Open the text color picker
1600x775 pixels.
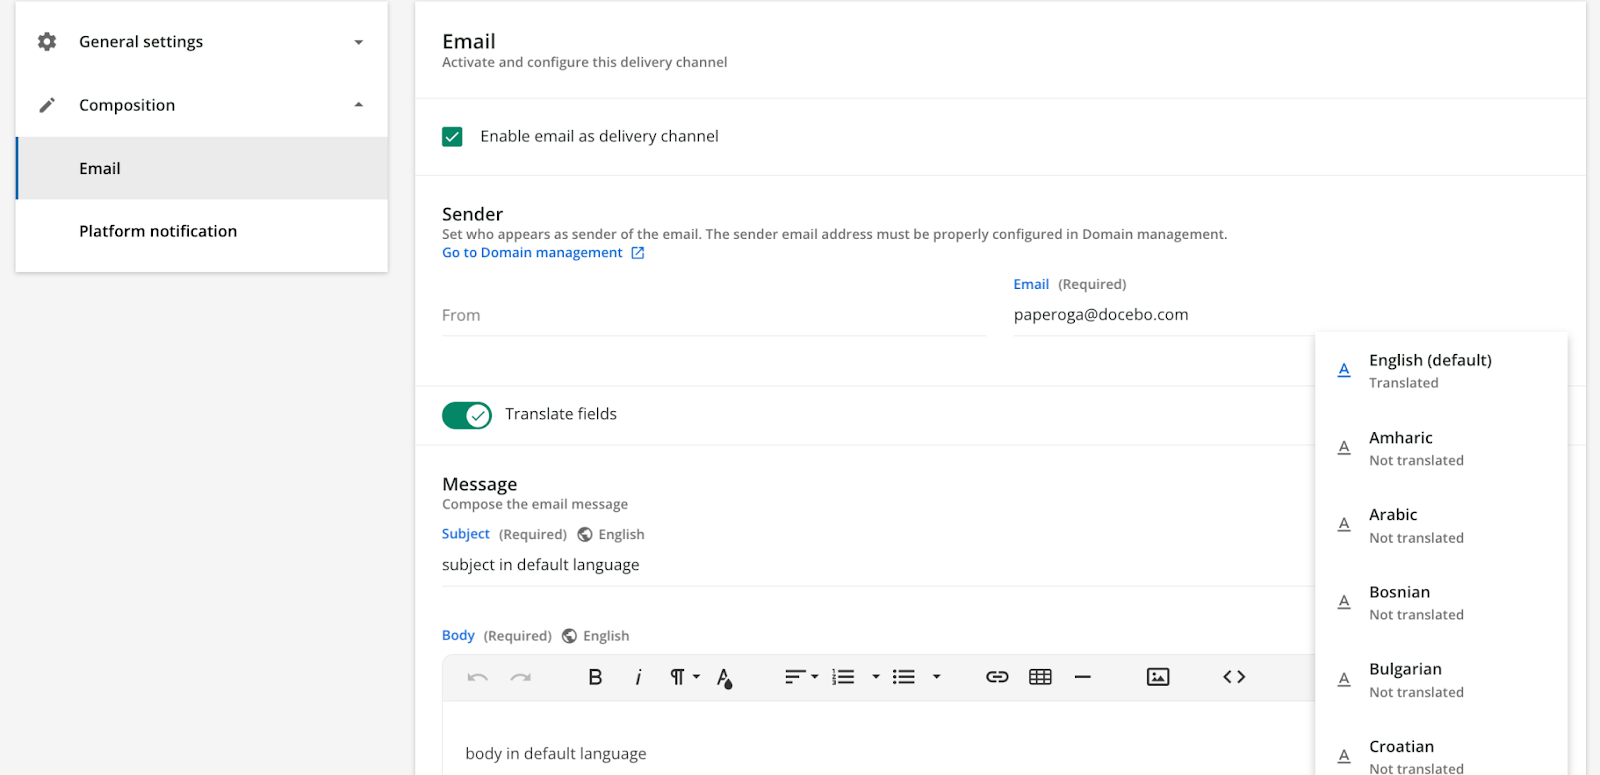tap(724, 678)
